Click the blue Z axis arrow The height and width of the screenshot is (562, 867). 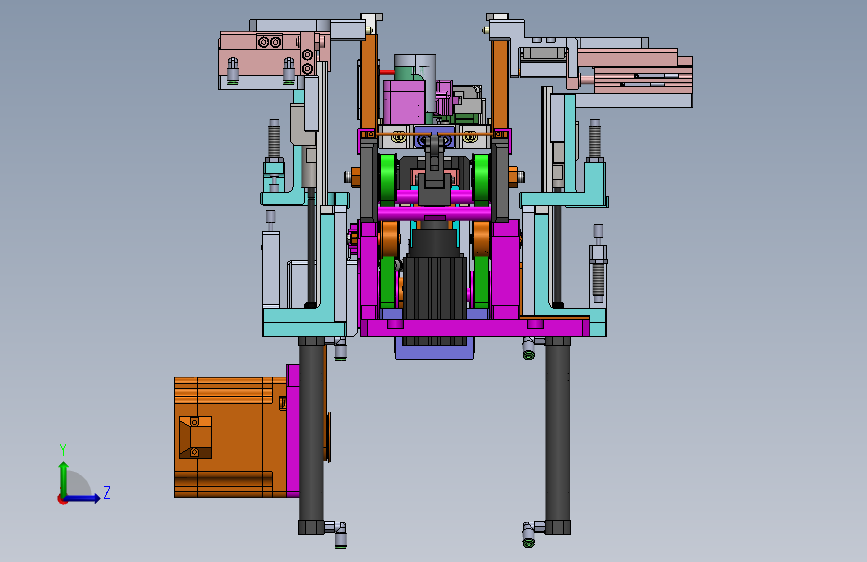(83, 498)
